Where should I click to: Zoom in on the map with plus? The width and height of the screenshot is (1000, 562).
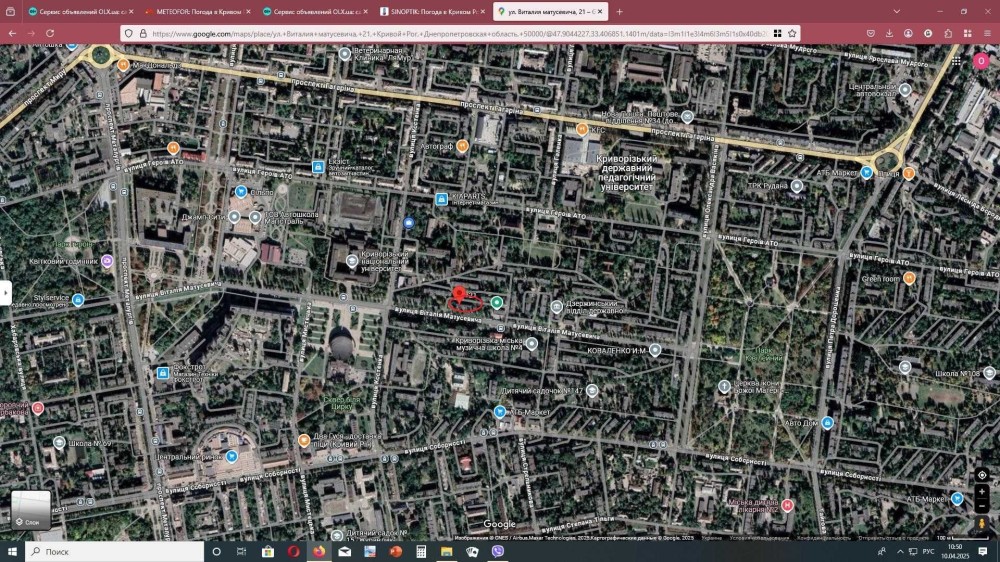[982, 492]
